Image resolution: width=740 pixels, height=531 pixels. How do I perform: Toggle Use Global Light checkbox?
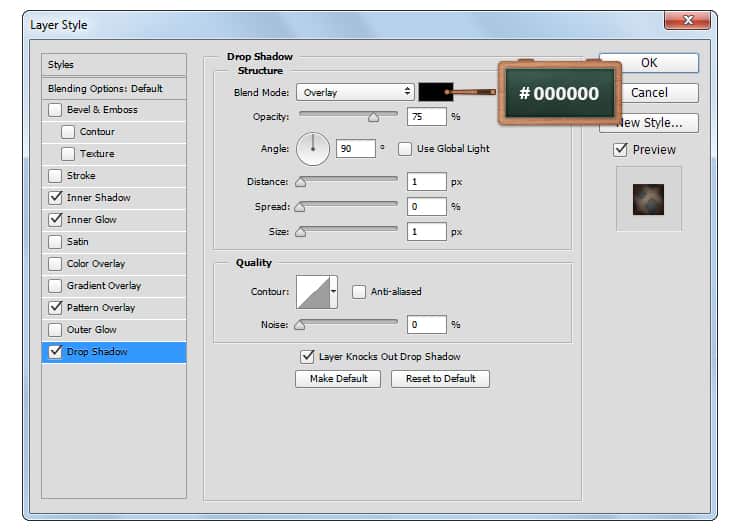[x=405, y=149]
